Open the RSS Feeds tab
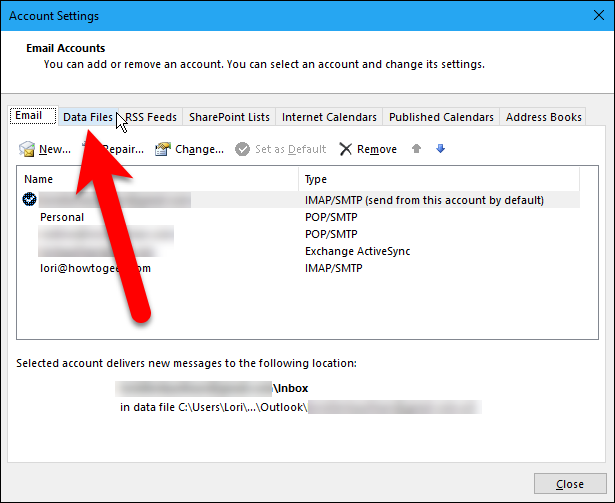This screenshot has width=615, height=503. [x=151, y=117]
